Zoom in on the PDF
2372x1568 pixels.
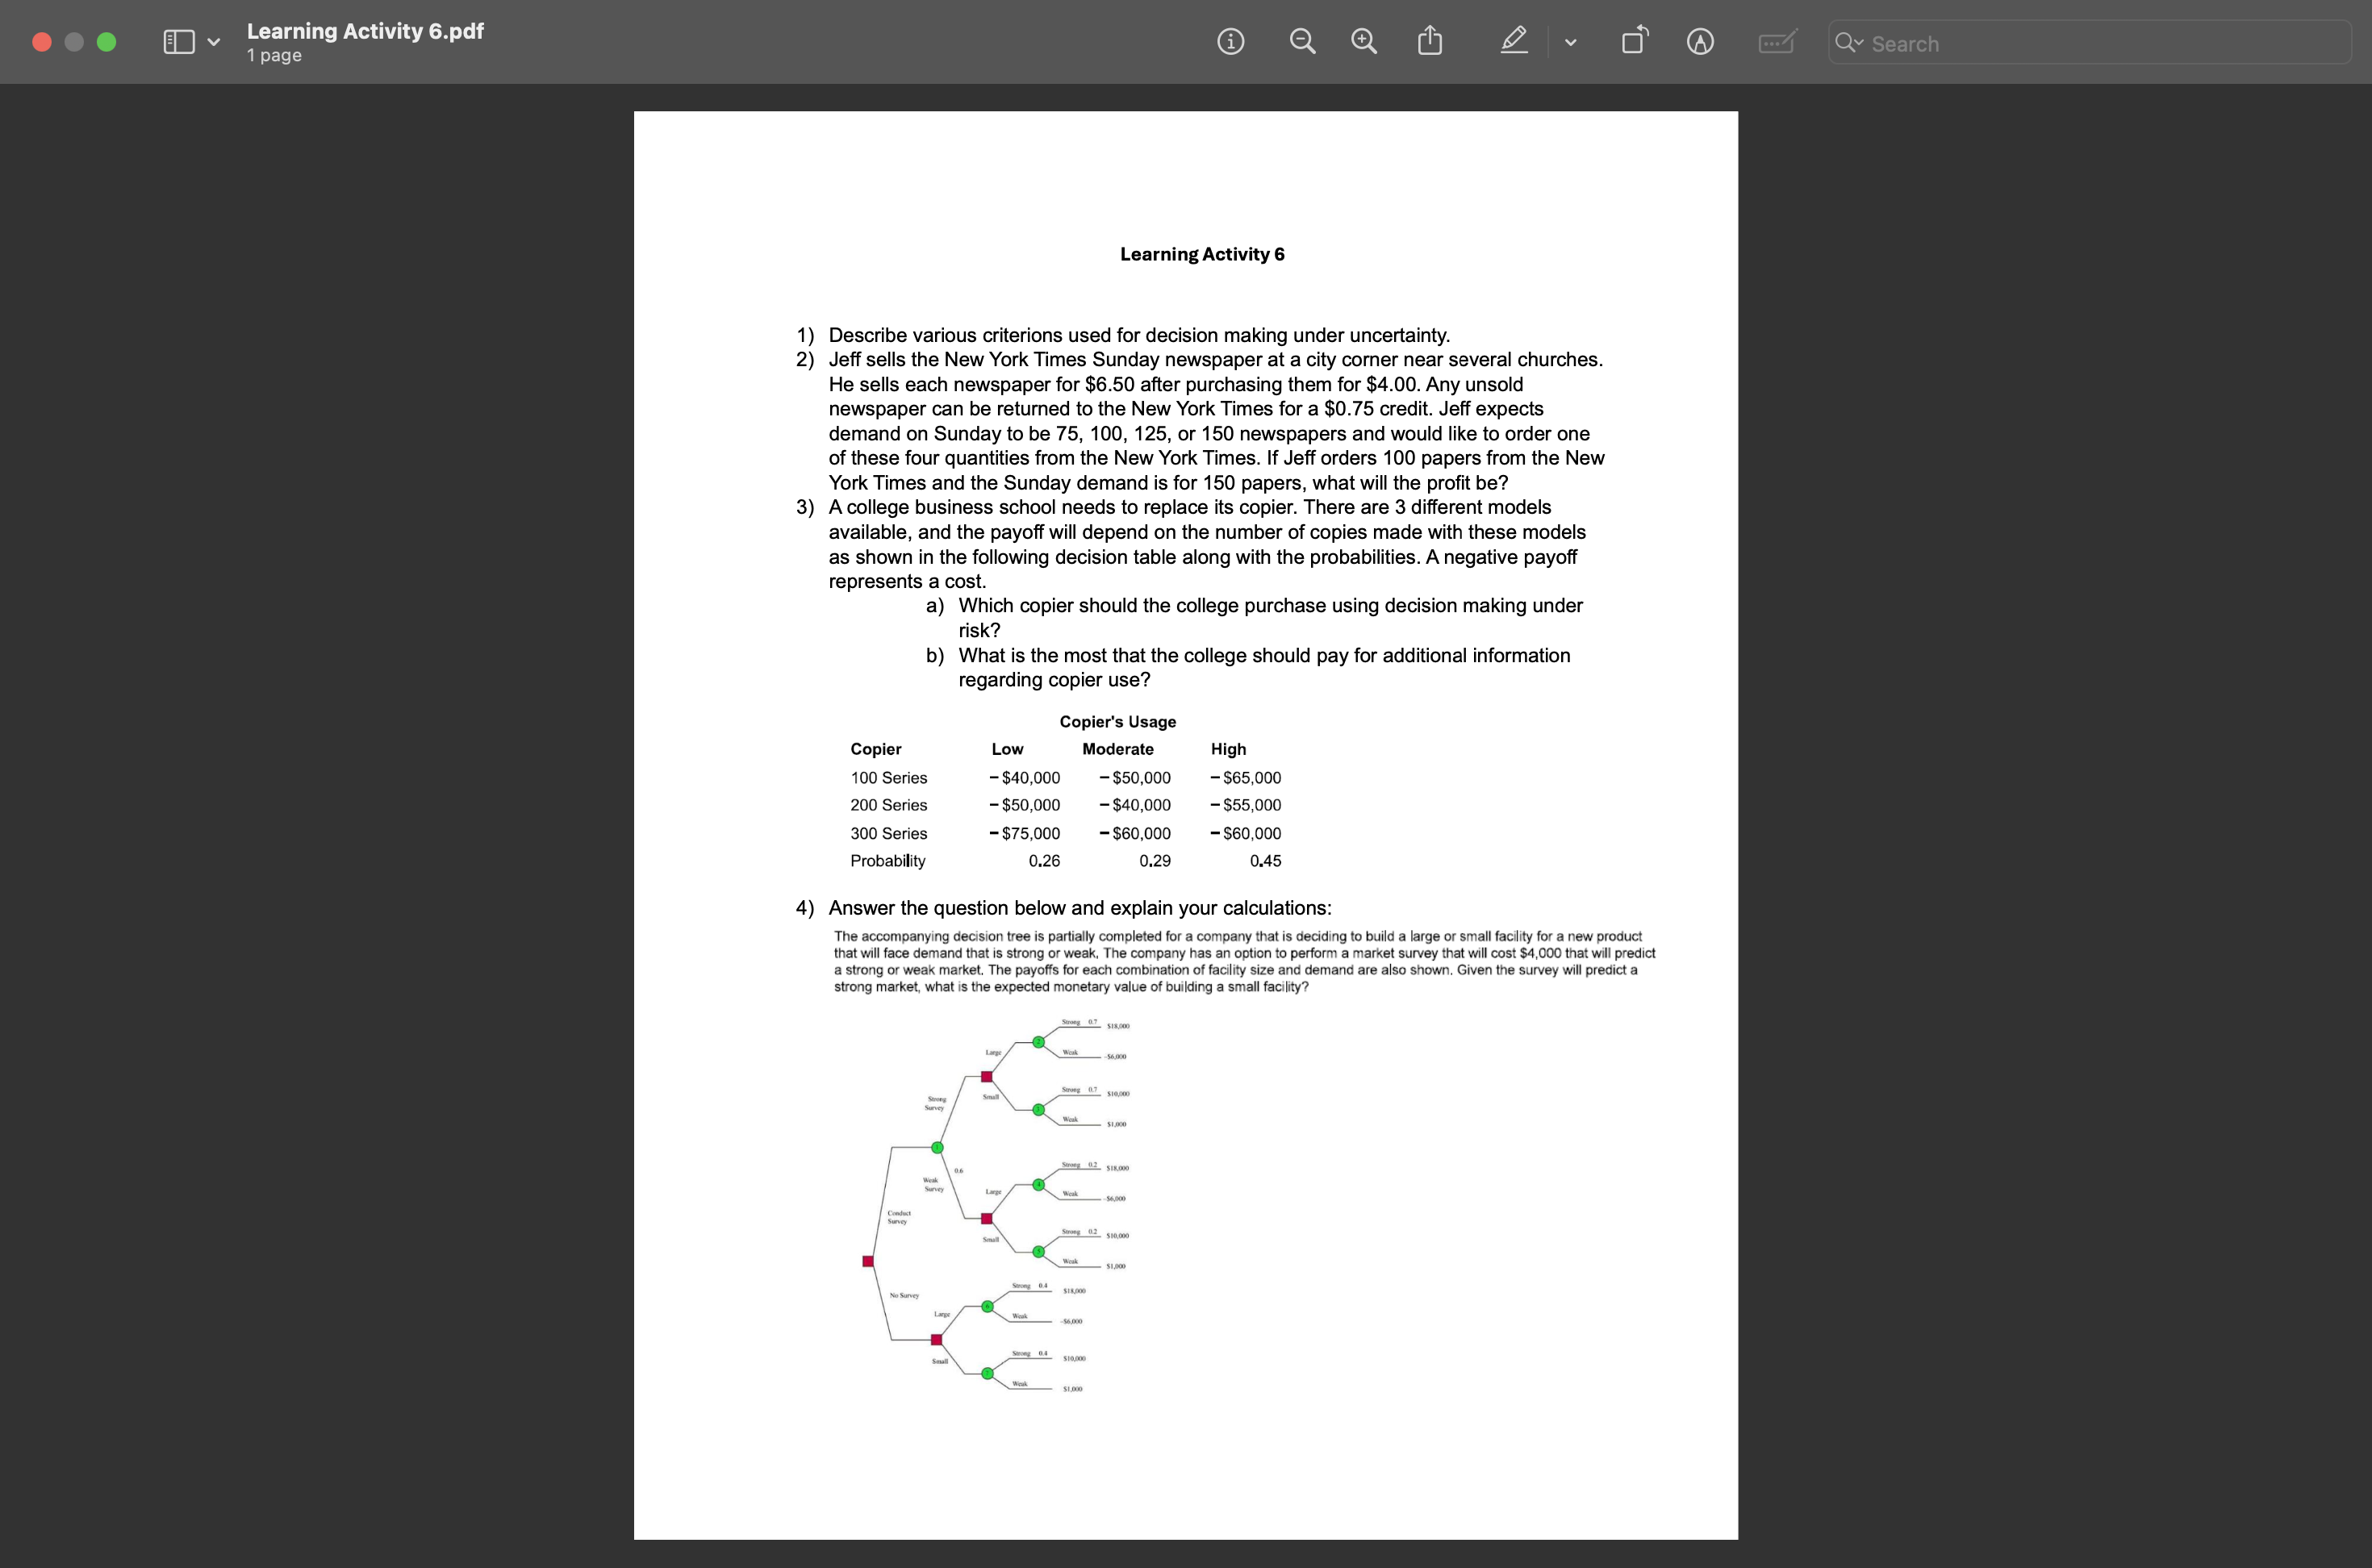(x=1363, y=41)
